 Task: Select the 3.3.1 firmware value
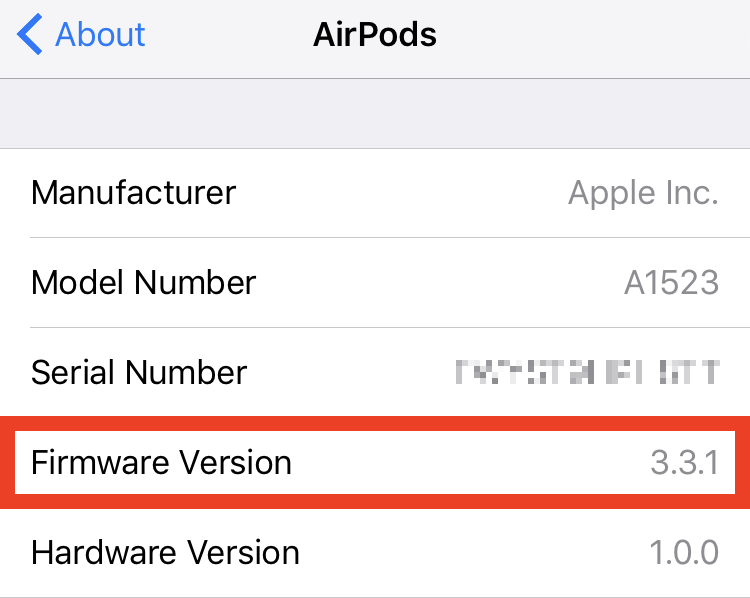684,463
